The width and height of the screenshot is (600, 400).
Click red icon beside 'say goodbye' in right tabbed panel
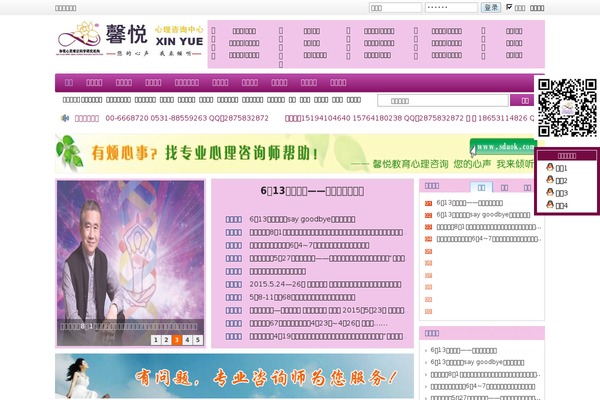pos(428,216)
